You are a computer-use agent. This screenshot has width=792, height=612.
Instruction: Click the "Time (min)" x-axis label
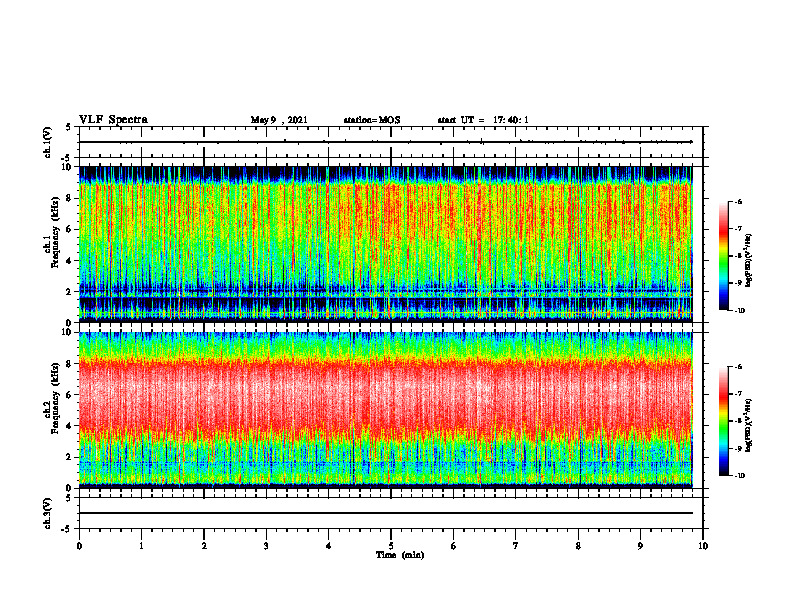pyautogui.click(x=400, y=555)
